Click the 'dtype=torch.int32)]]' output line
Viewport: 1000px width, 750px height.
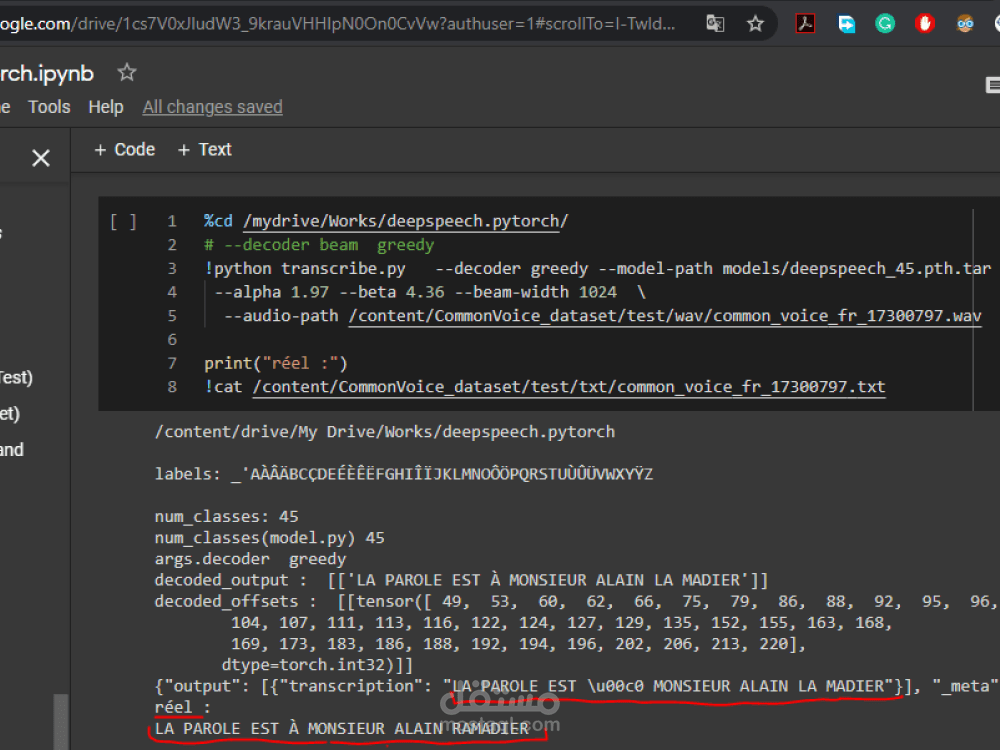pyautogui.click(x=317, y=665)
